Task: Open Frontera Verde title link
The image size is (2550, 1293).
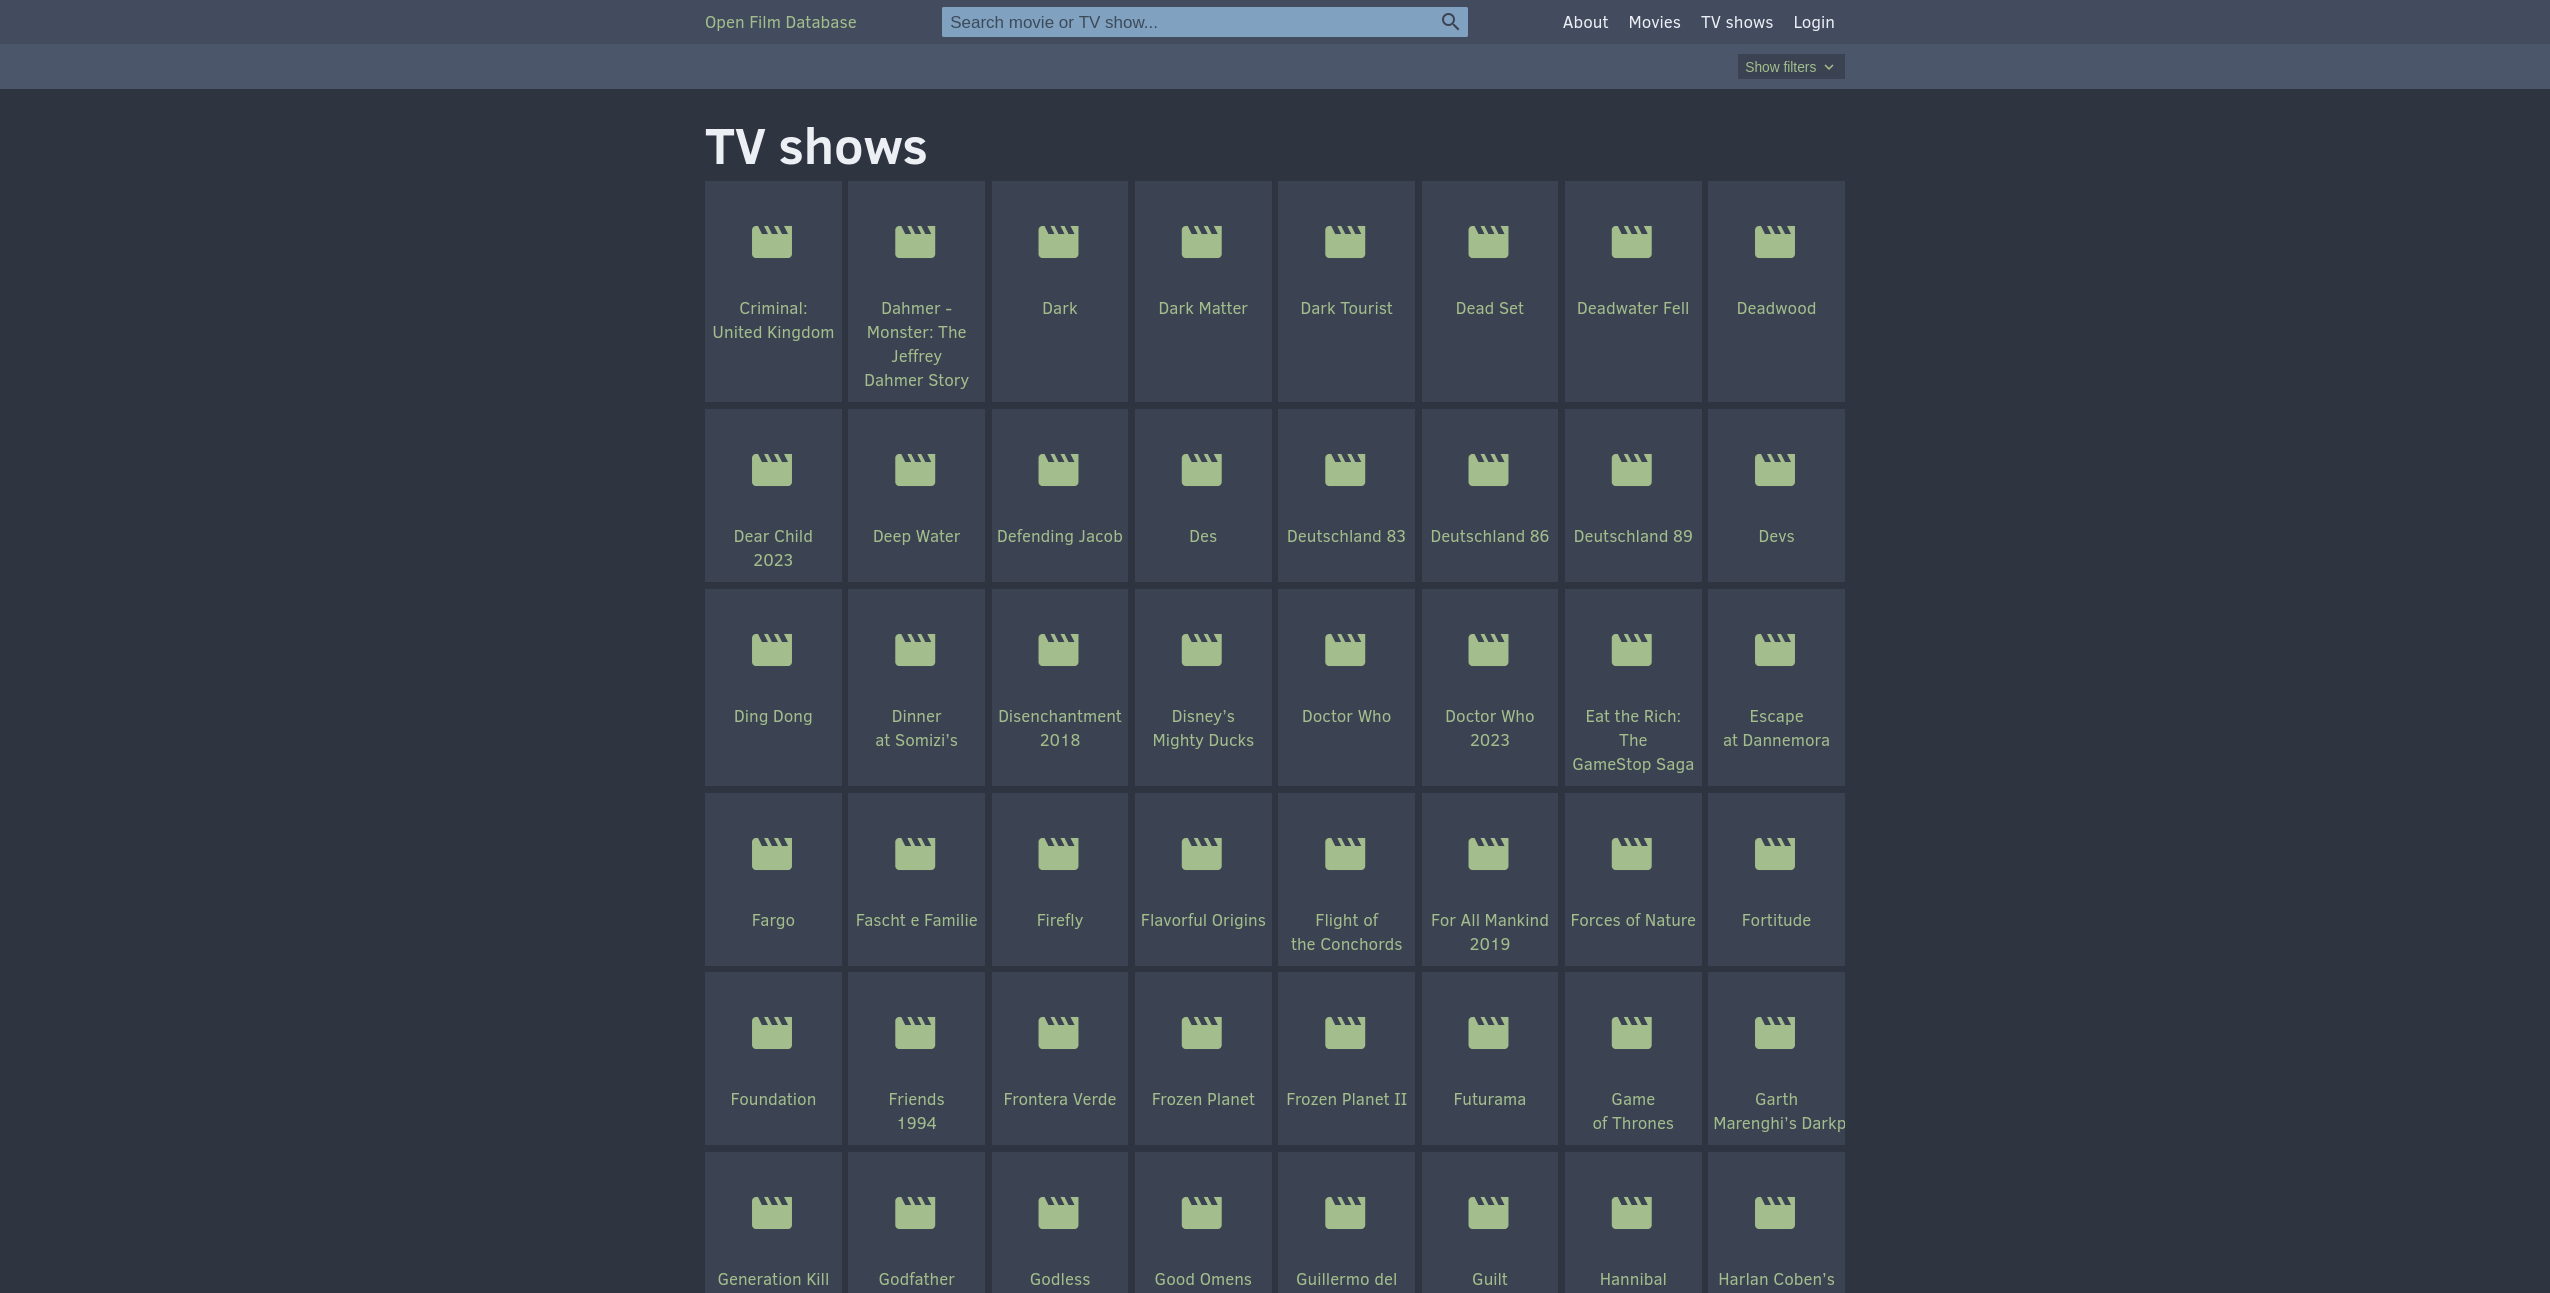Action: pyautogui.click(x=1059, y=1099)
